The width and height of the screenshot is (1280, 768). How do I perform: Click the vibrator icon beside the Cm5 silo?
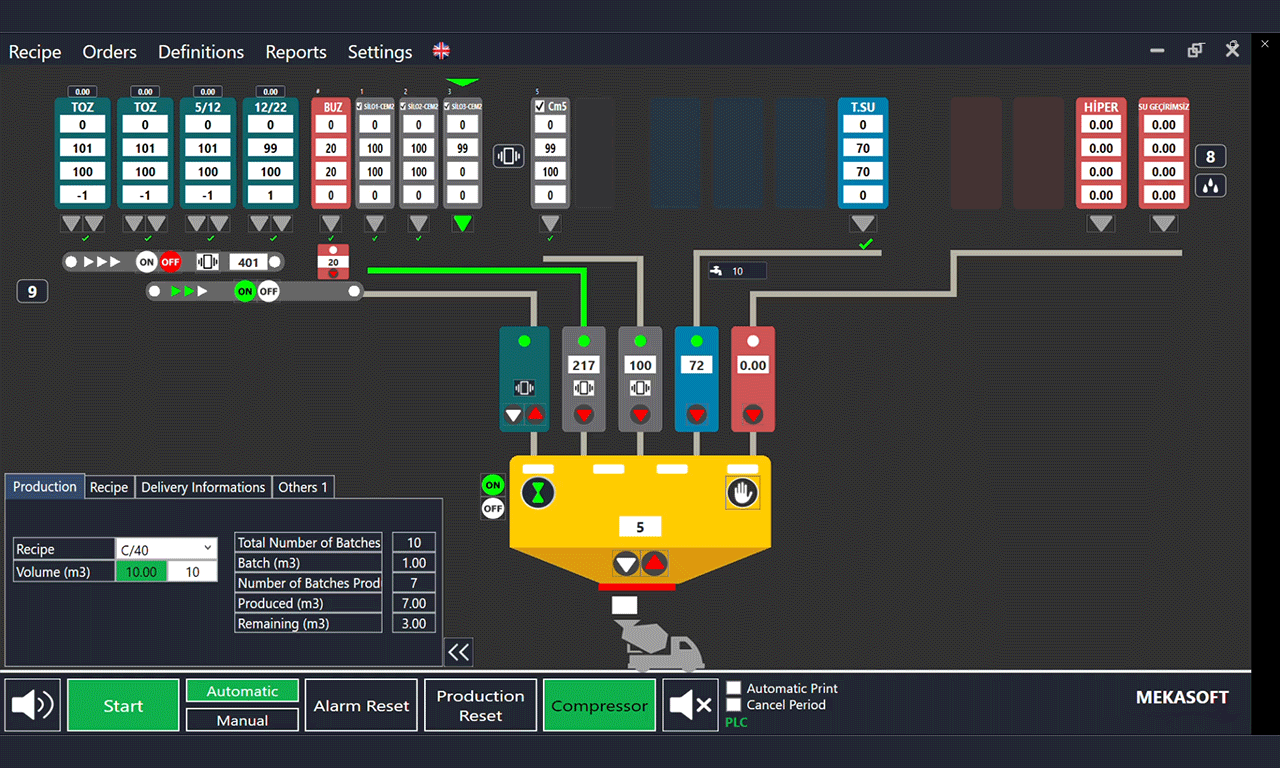pyautogui.click(x=508, y=156)
